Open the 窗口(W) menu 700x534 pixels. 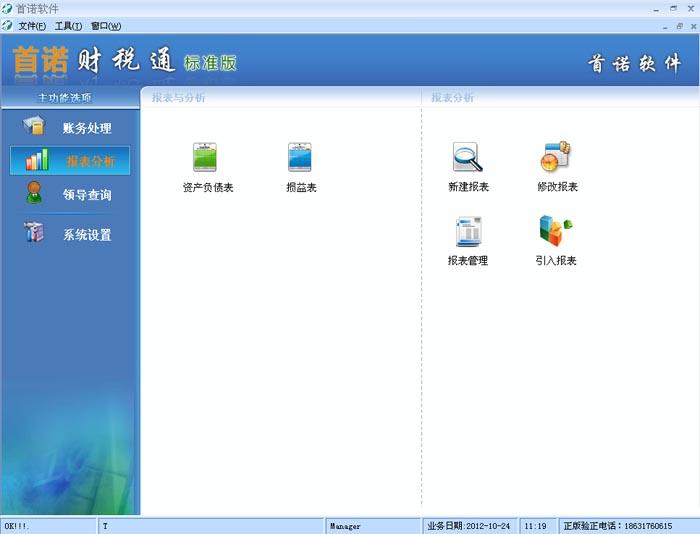[x=106, y=26]
